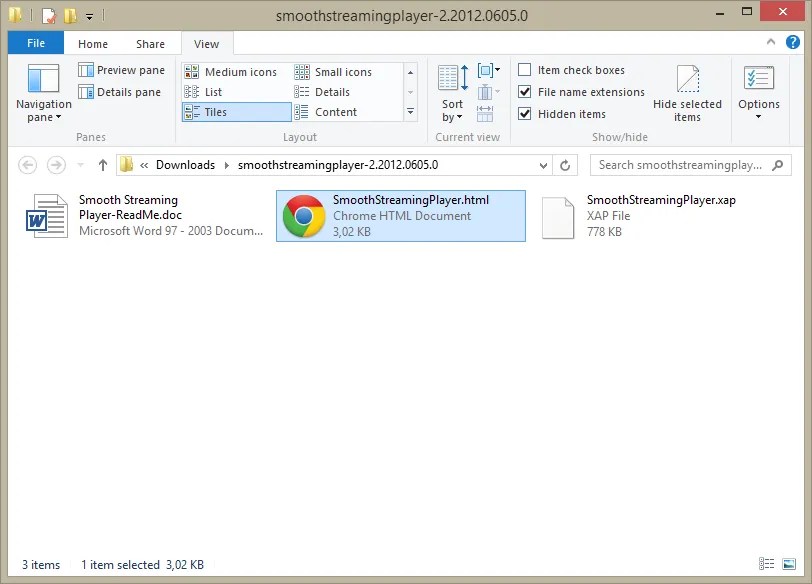Viewport: 812px width, 584px height.
Task: Toggle the Preview pane
Action: pos(121,70)
